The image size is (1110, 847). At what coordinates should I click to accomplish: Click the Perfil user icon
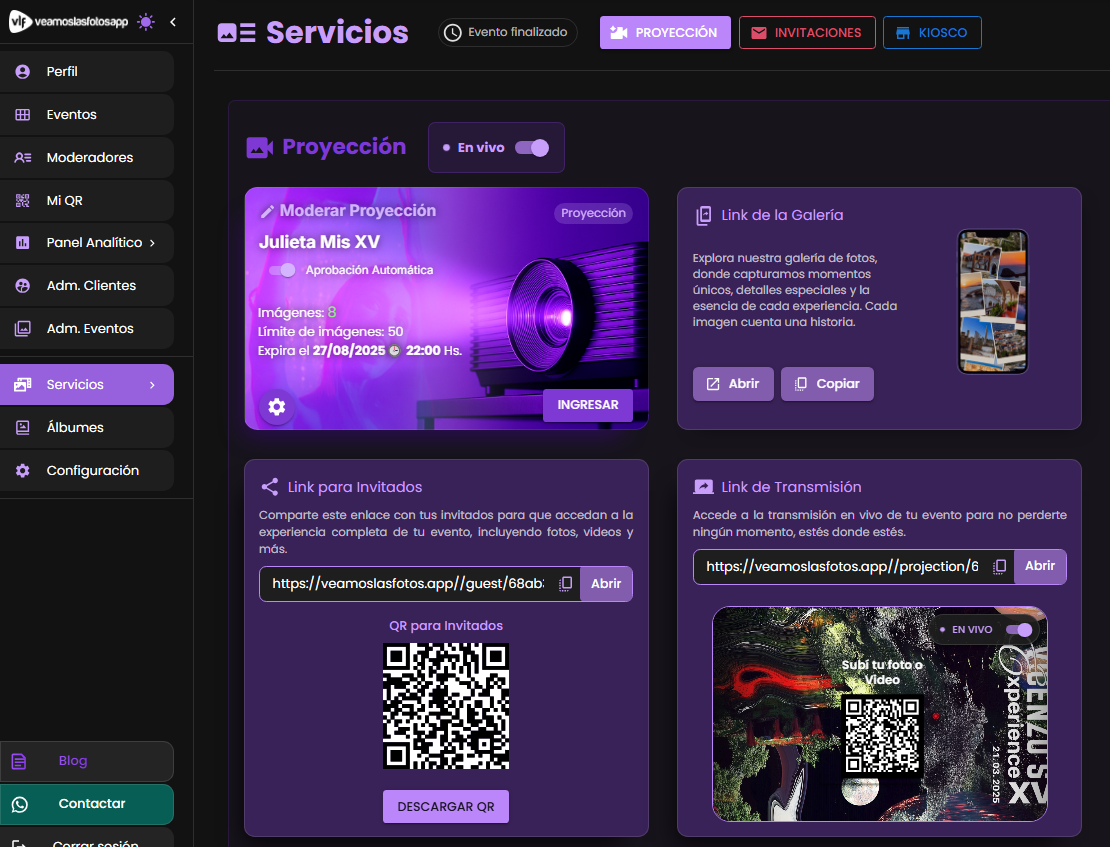click(x=23, y=72)
